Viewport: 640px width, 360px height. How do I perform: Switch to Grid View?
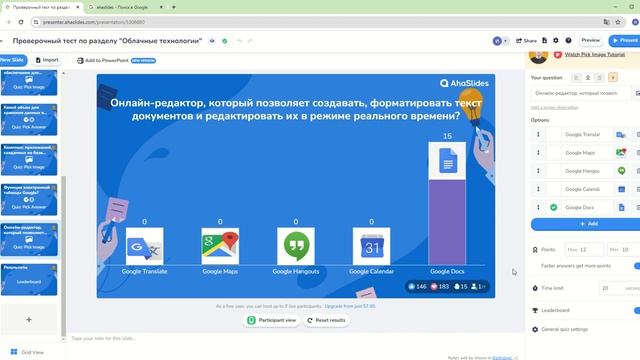[27, 352]
